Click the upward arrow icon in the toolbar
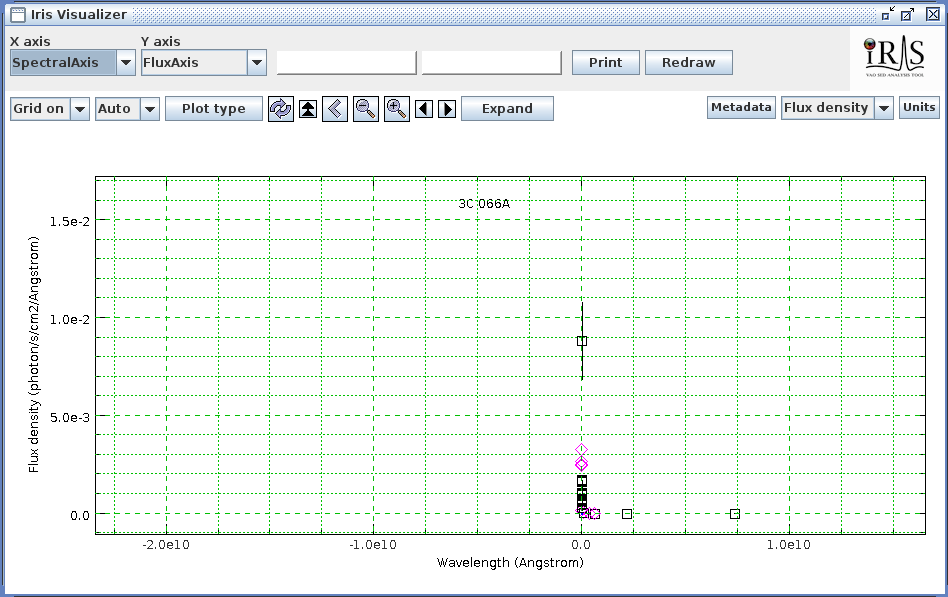This screenshot has height=597, width=948. [x=308, y=109]
